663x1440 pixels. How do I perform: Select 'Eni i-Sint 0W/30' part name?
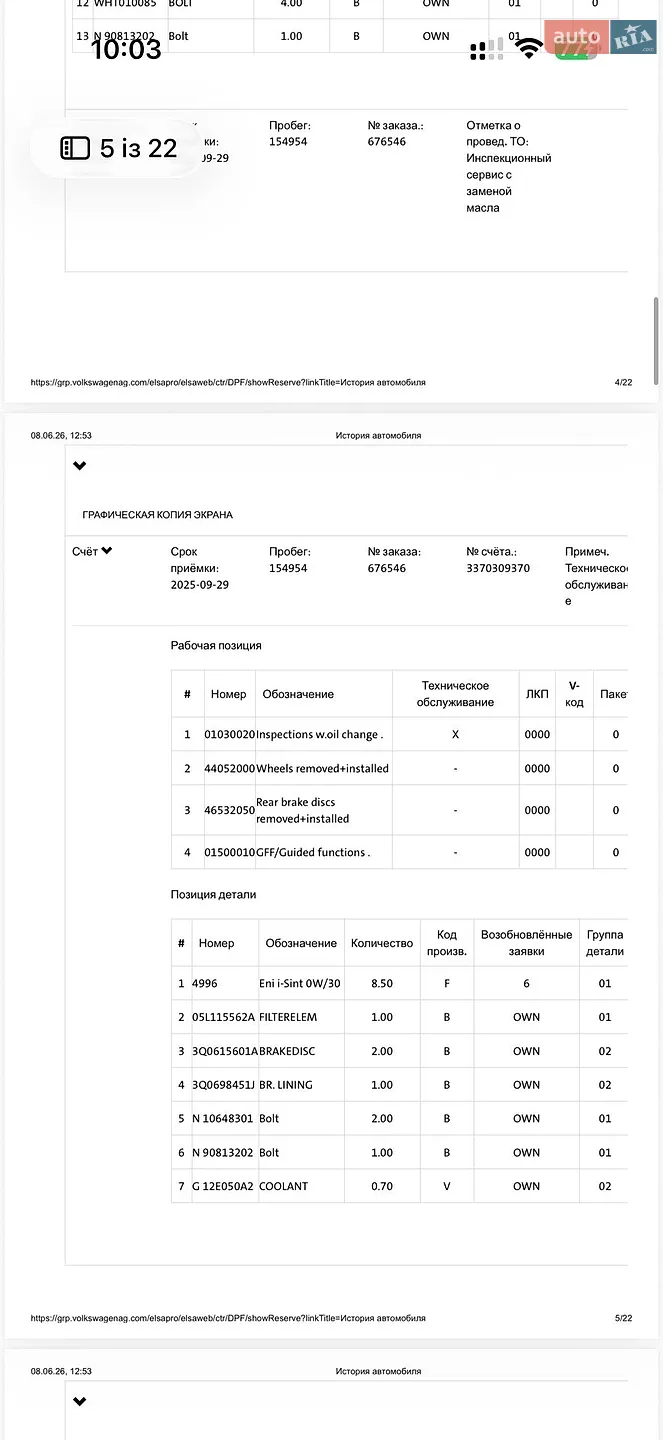[x=300, y=983]
